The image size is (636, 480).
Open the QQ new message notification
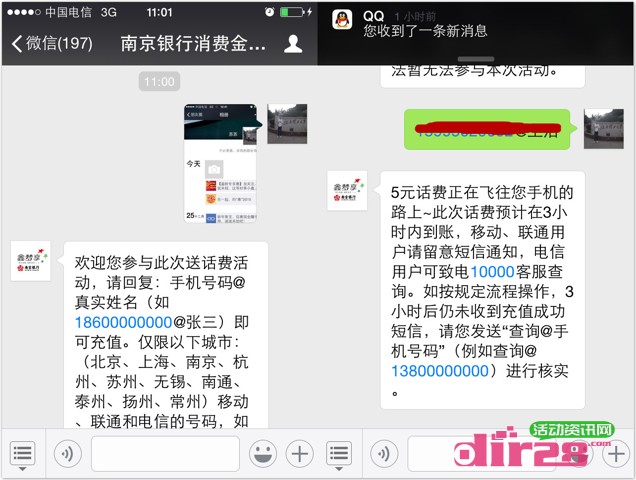click(x=475, y=32)
